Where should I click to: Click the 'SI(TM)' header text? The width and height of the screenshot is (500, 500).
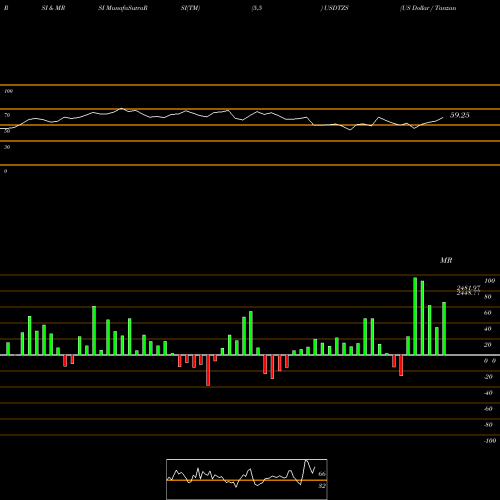190,8
